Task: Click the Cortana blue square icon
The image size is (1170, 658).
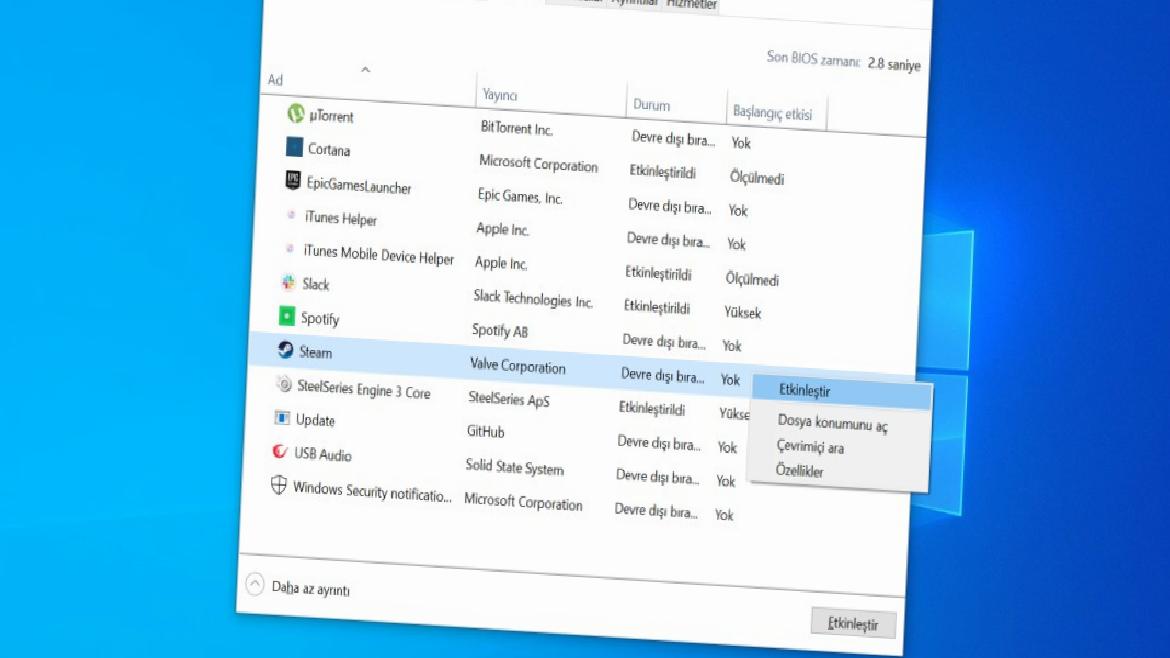Action: (294, 147)
